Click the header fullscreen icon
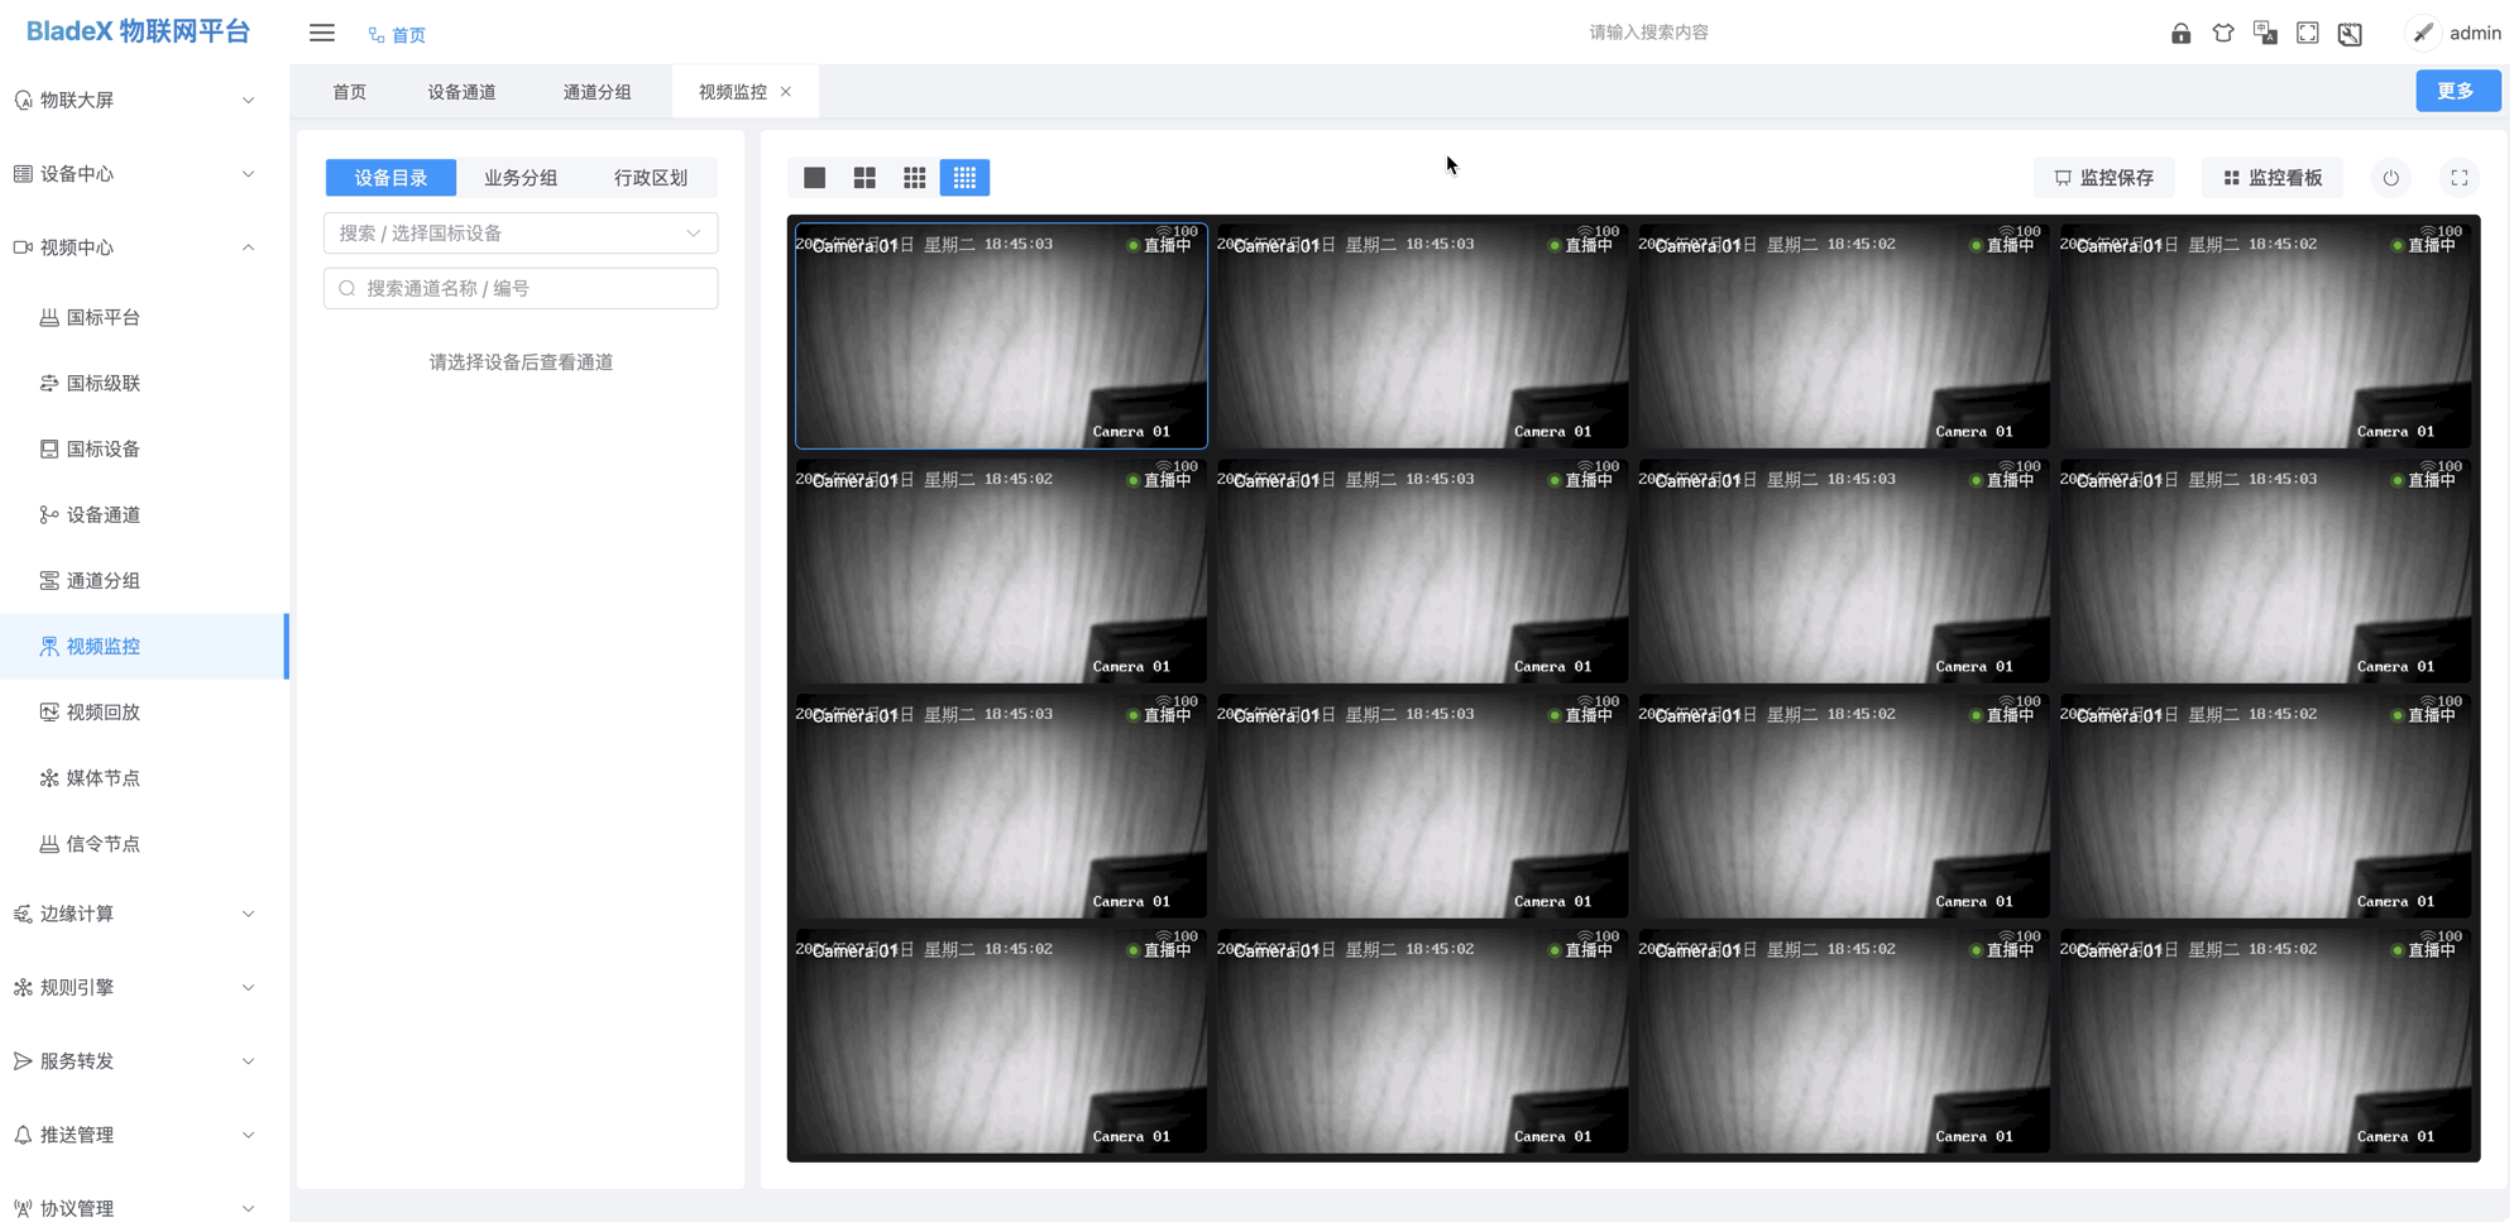This screenshot has height=1224, width=2510. coord(2307,33)
